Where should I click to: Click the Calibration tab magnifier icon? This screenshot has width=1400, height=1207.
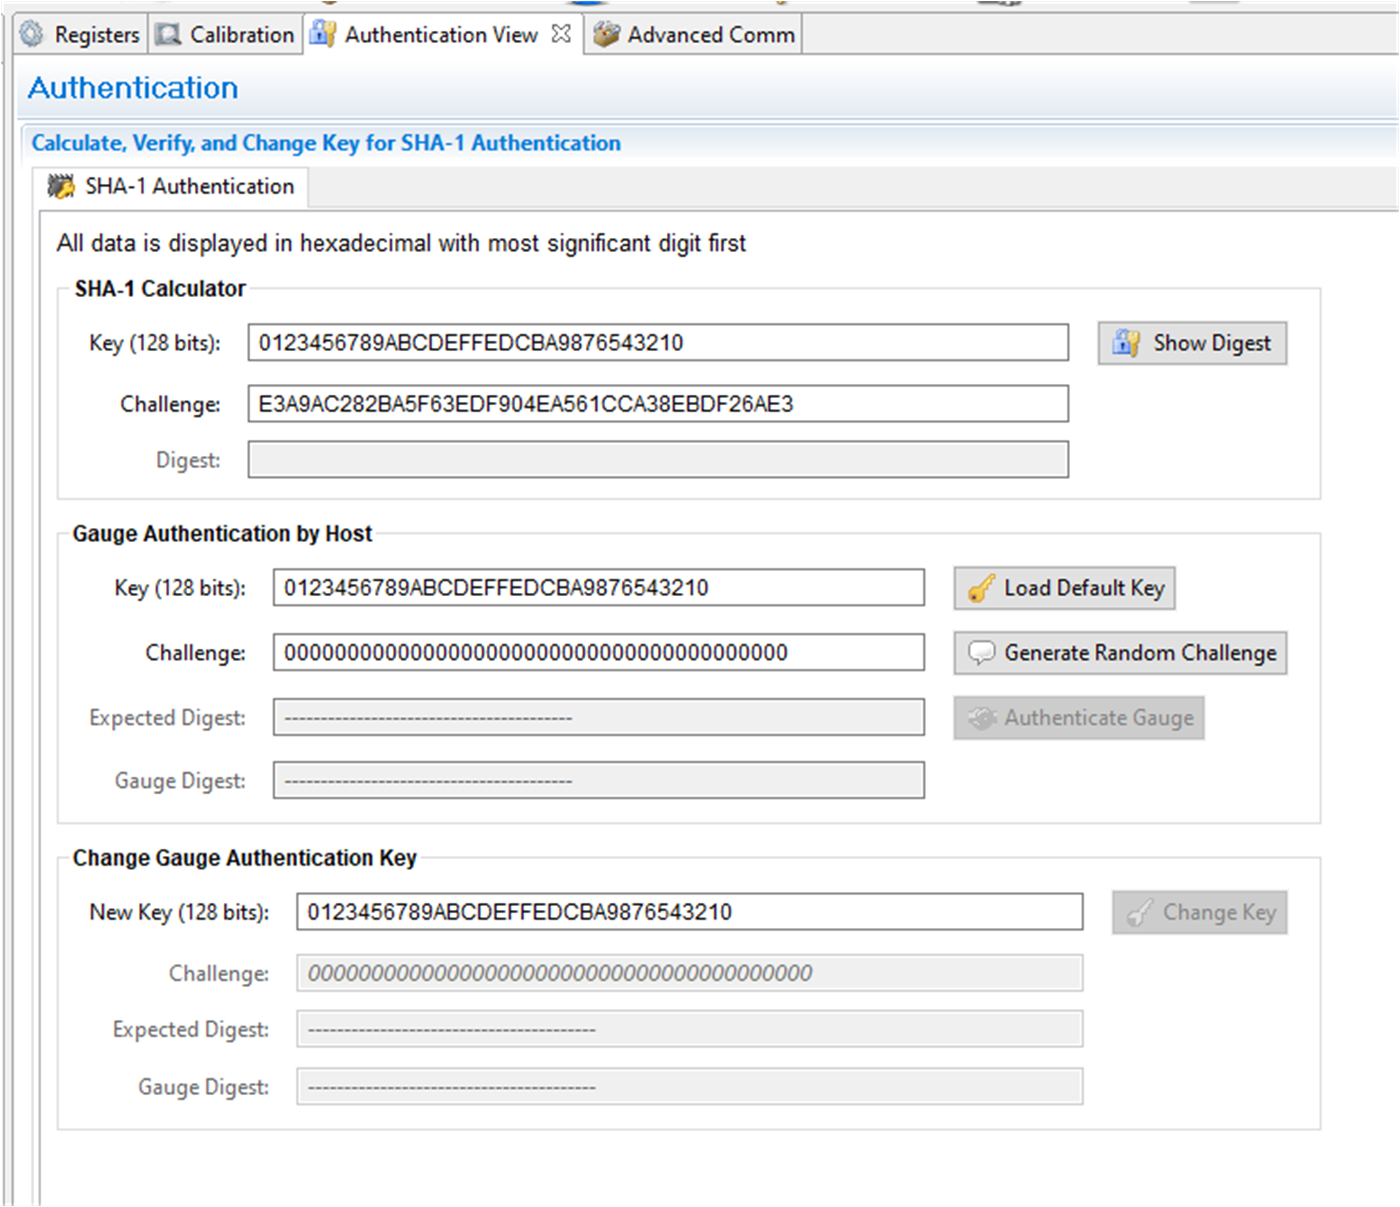tap(169, 34)
